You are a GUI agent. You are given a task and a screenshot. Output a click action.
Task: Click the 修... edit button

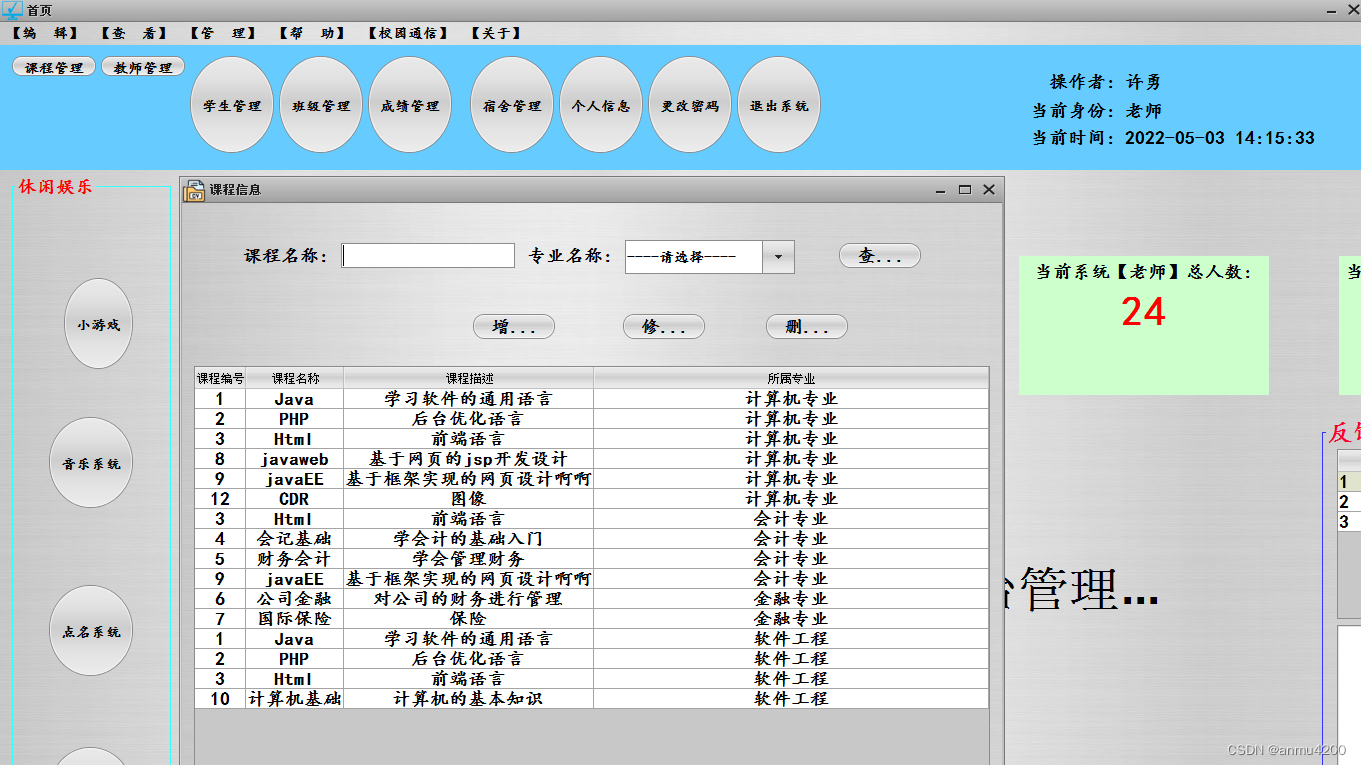664,326
